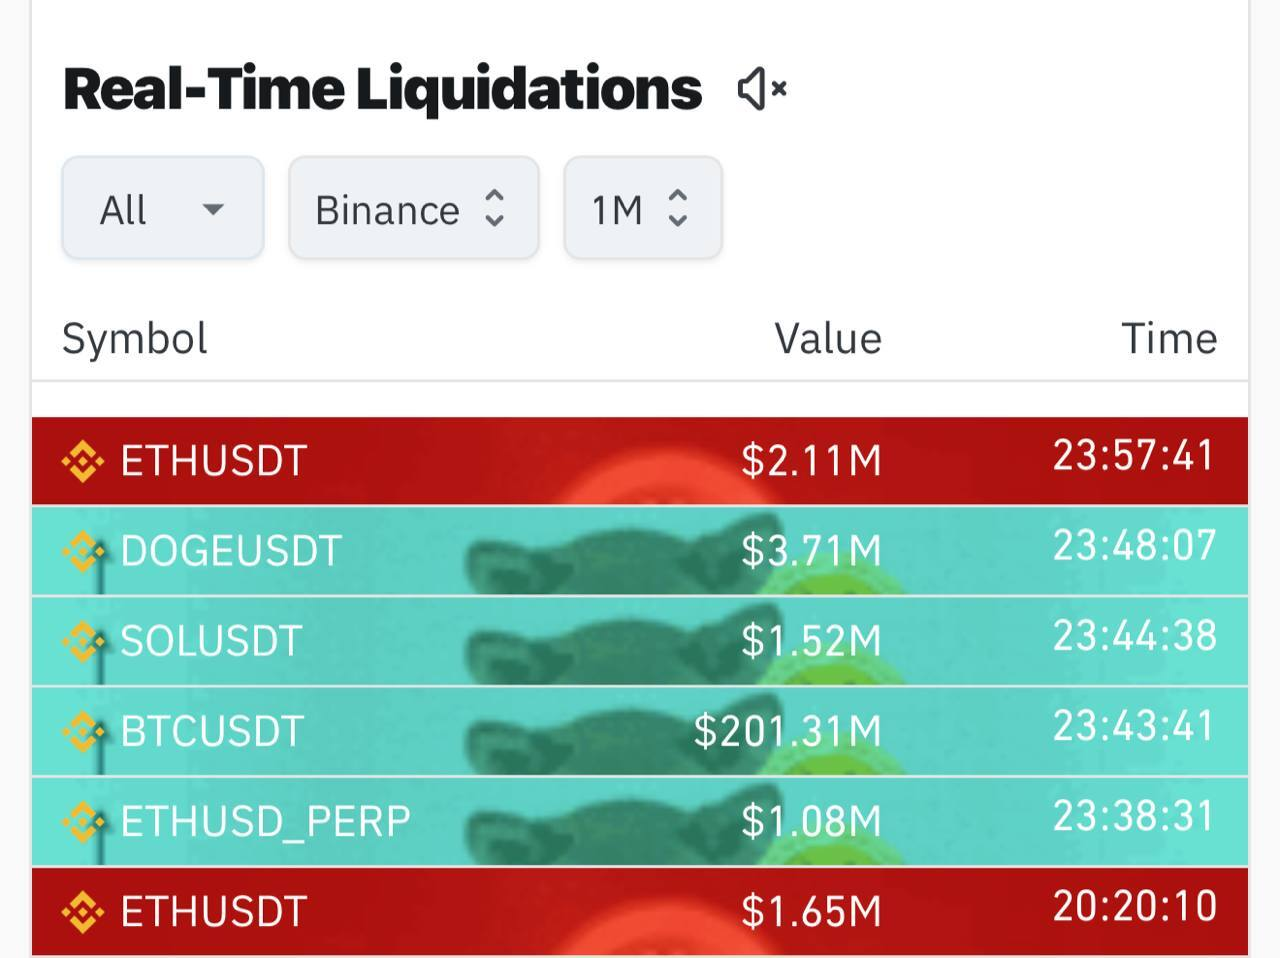This screenshot has width=1280, height=958.
Task: Toggle the liquidation sound mute icon
Action: tap(762, 89)
